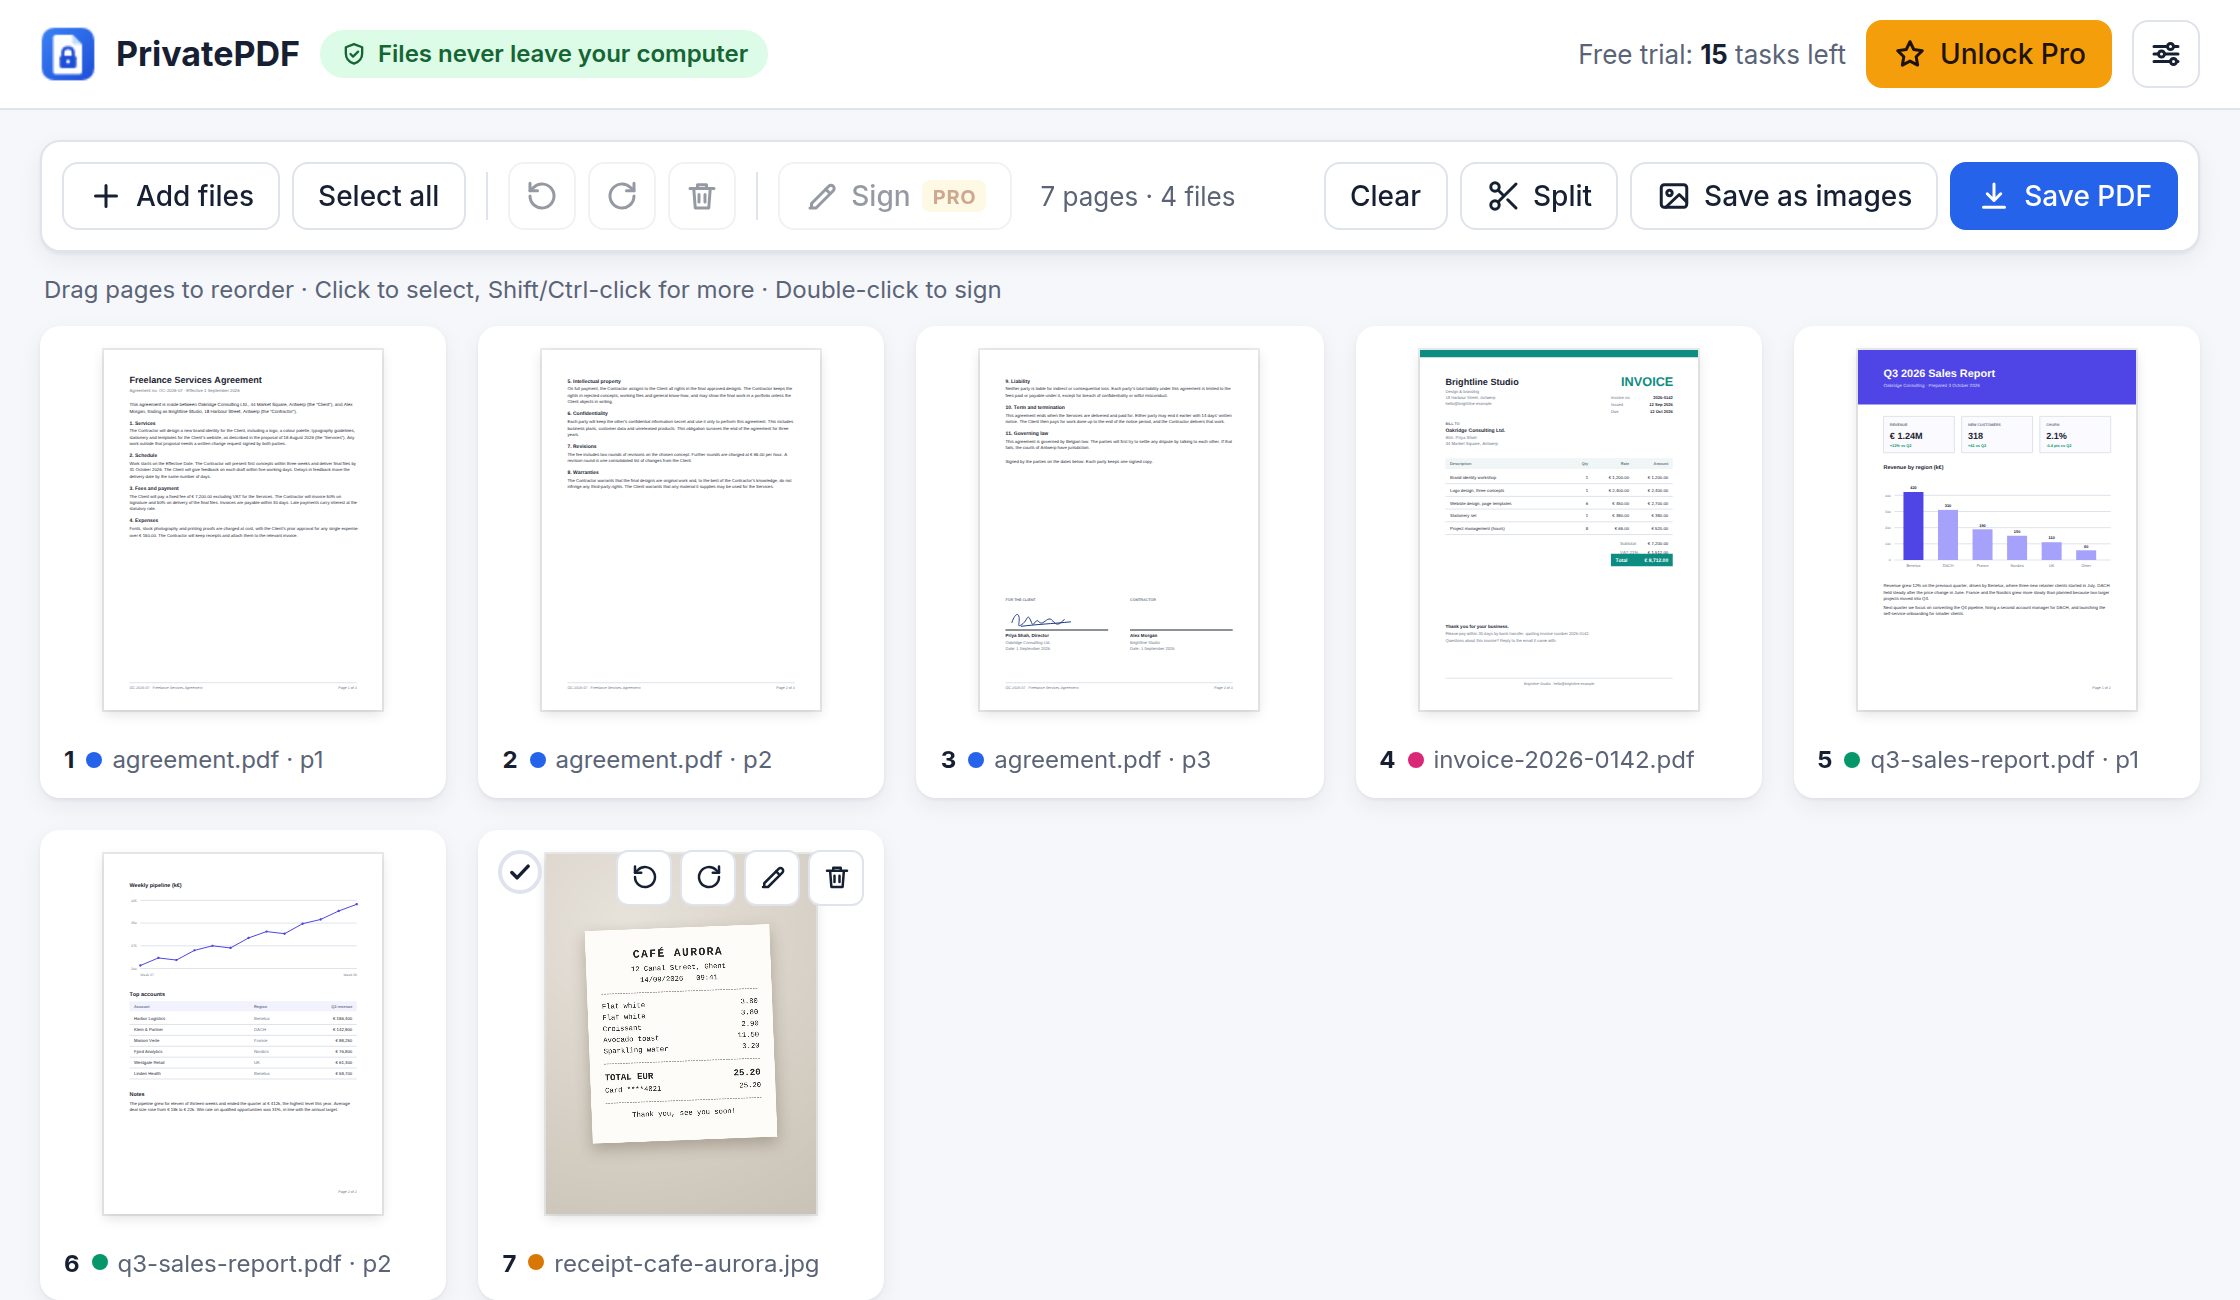The image size is (2240, 1300).
Task: Export pages with Save as images
Action: pos(1784,196)
